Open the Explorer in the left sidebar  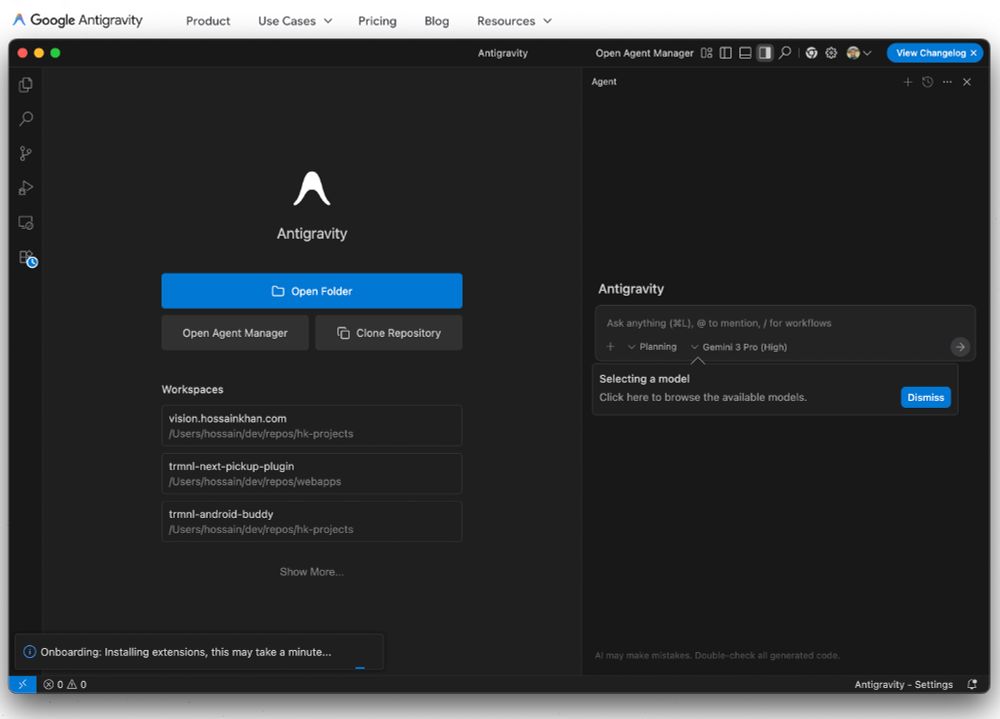point(25,85)
